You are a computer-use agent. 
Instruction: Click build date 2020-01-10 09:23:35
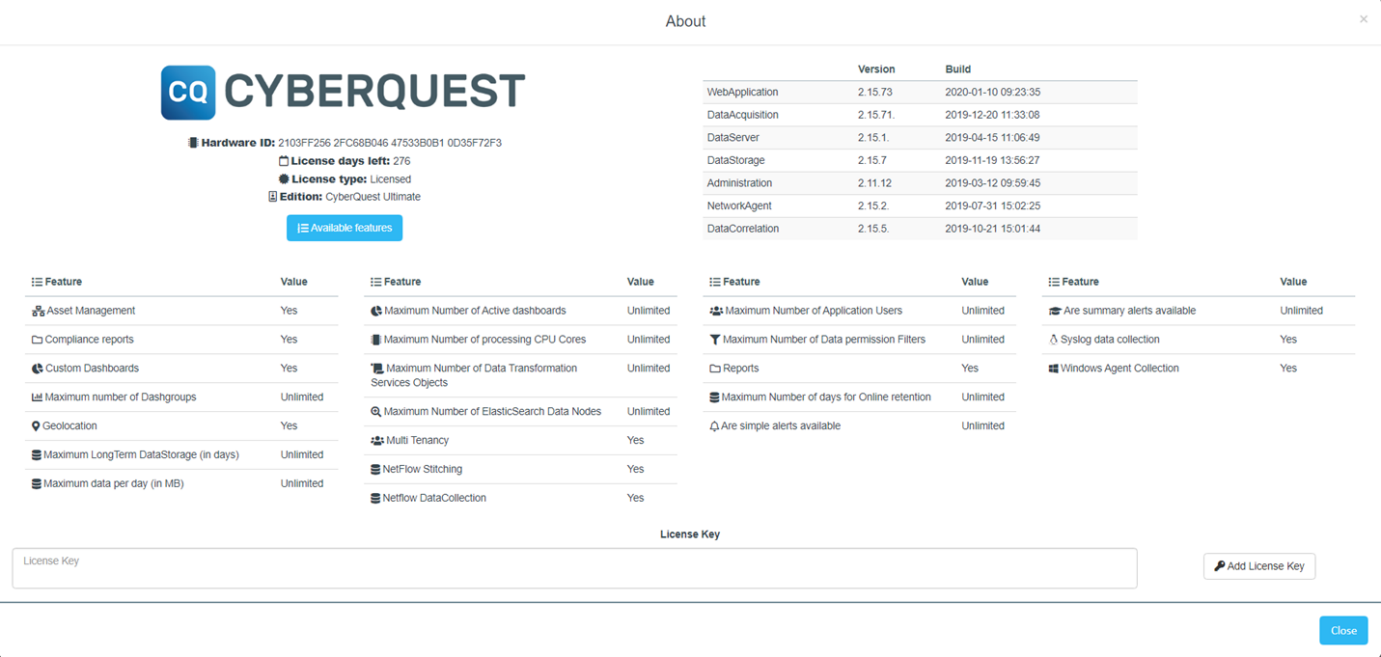[x=993, y=92]
